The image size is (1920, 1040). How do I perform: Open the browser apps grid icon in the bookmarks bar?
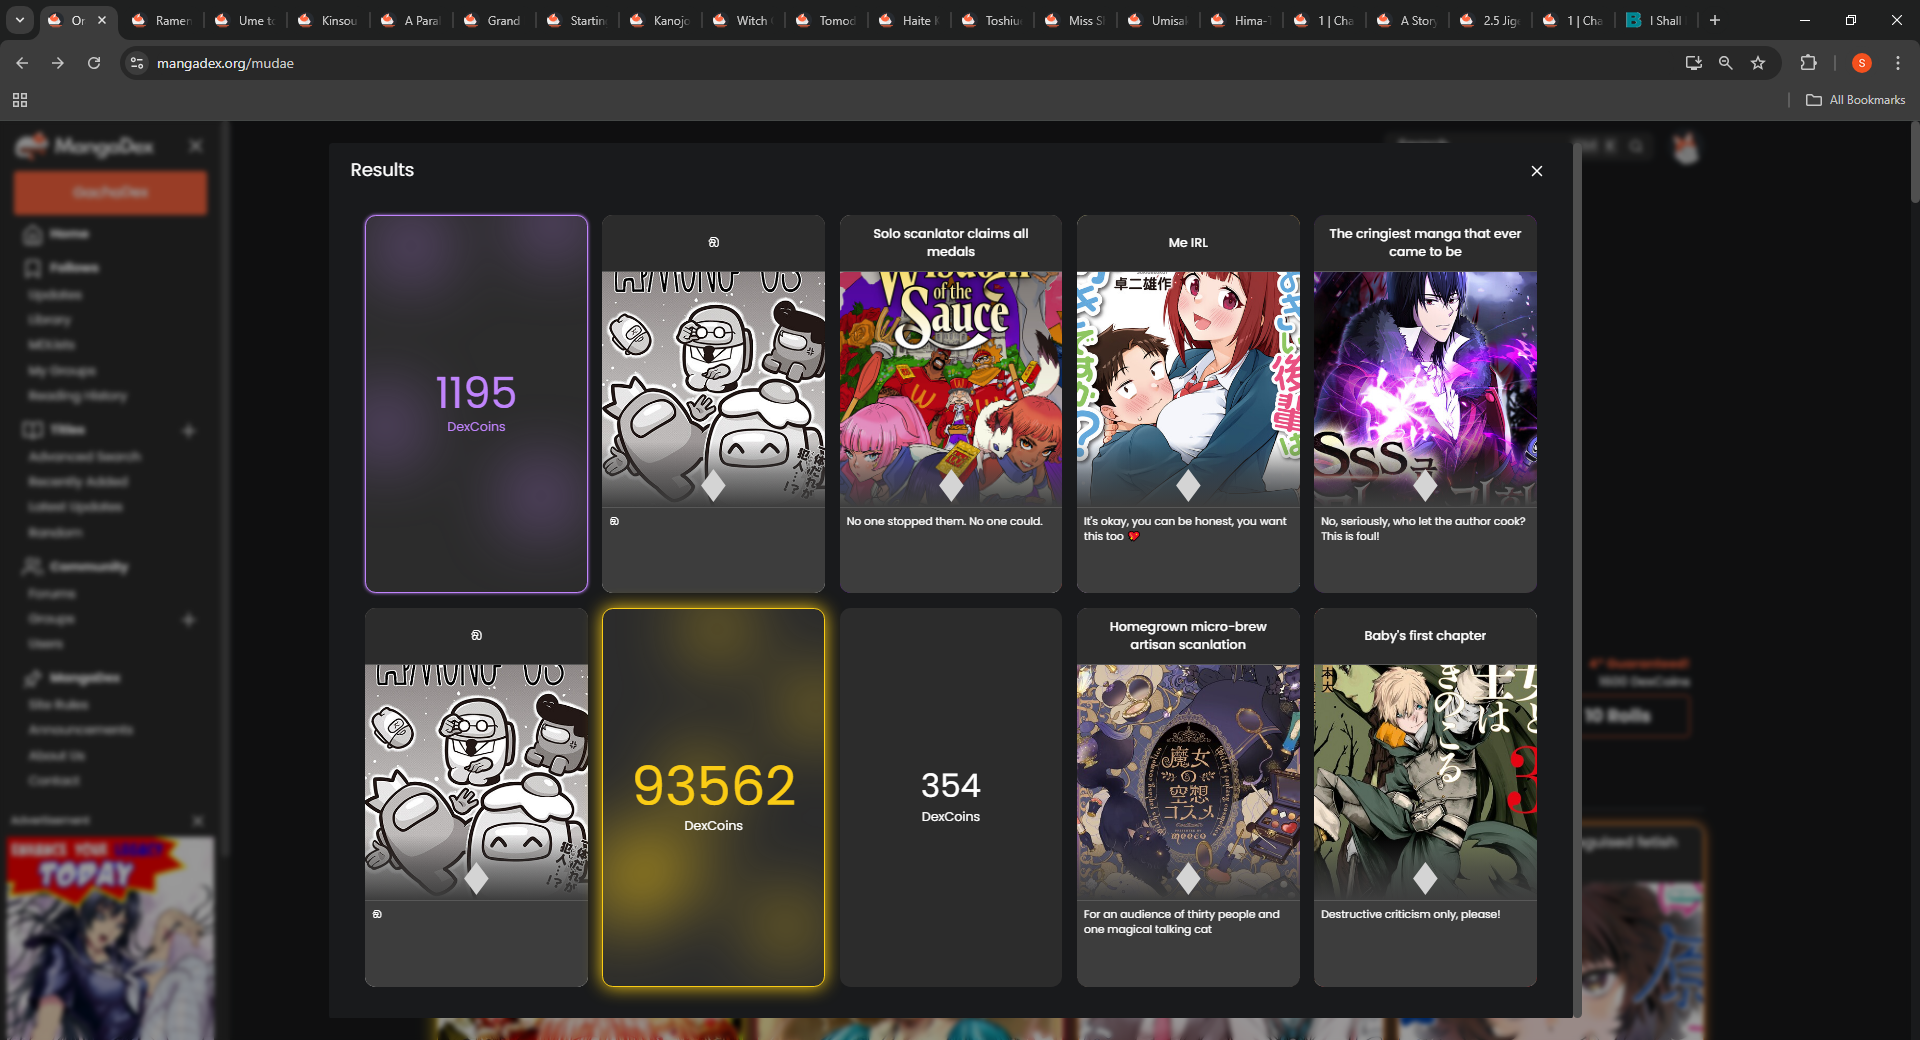click(20, 100)
